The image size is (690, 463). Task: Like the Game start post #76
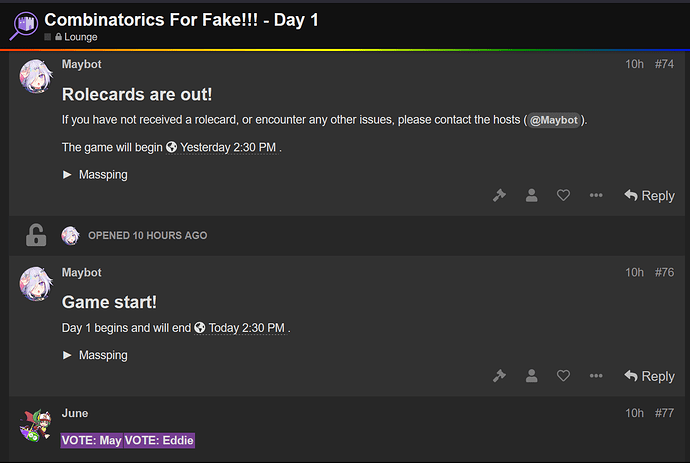pos(563,375)
